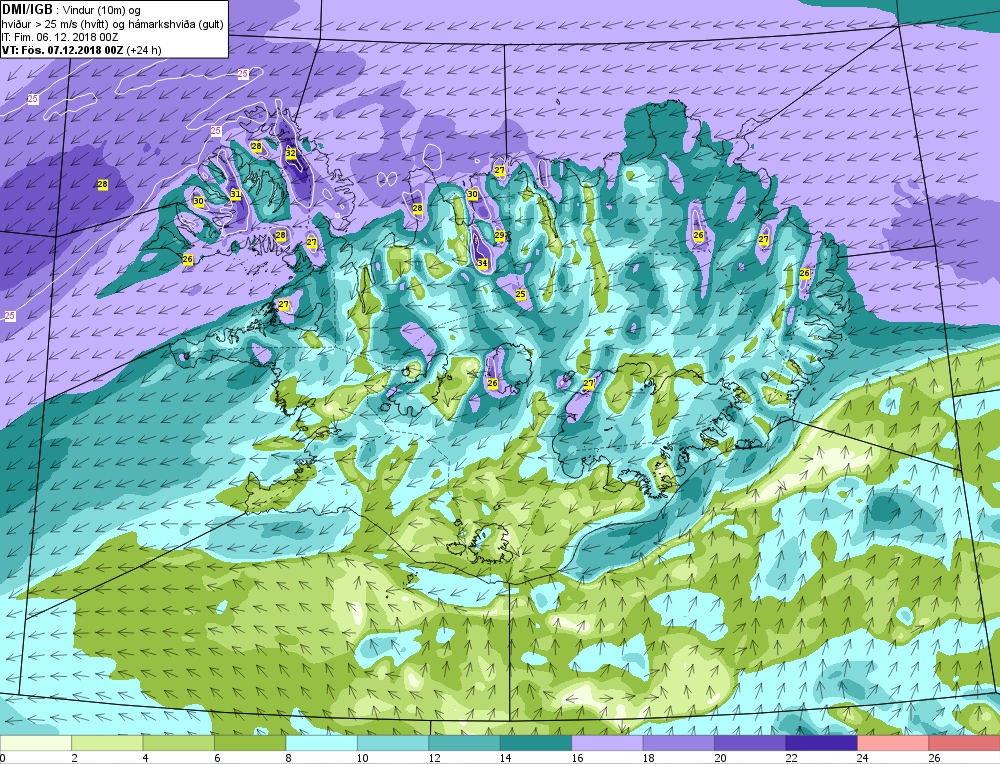Viewport: 1000px width, 764px height.
Task: Click the scale number 4 under the color bar
Action: point(146,758)
